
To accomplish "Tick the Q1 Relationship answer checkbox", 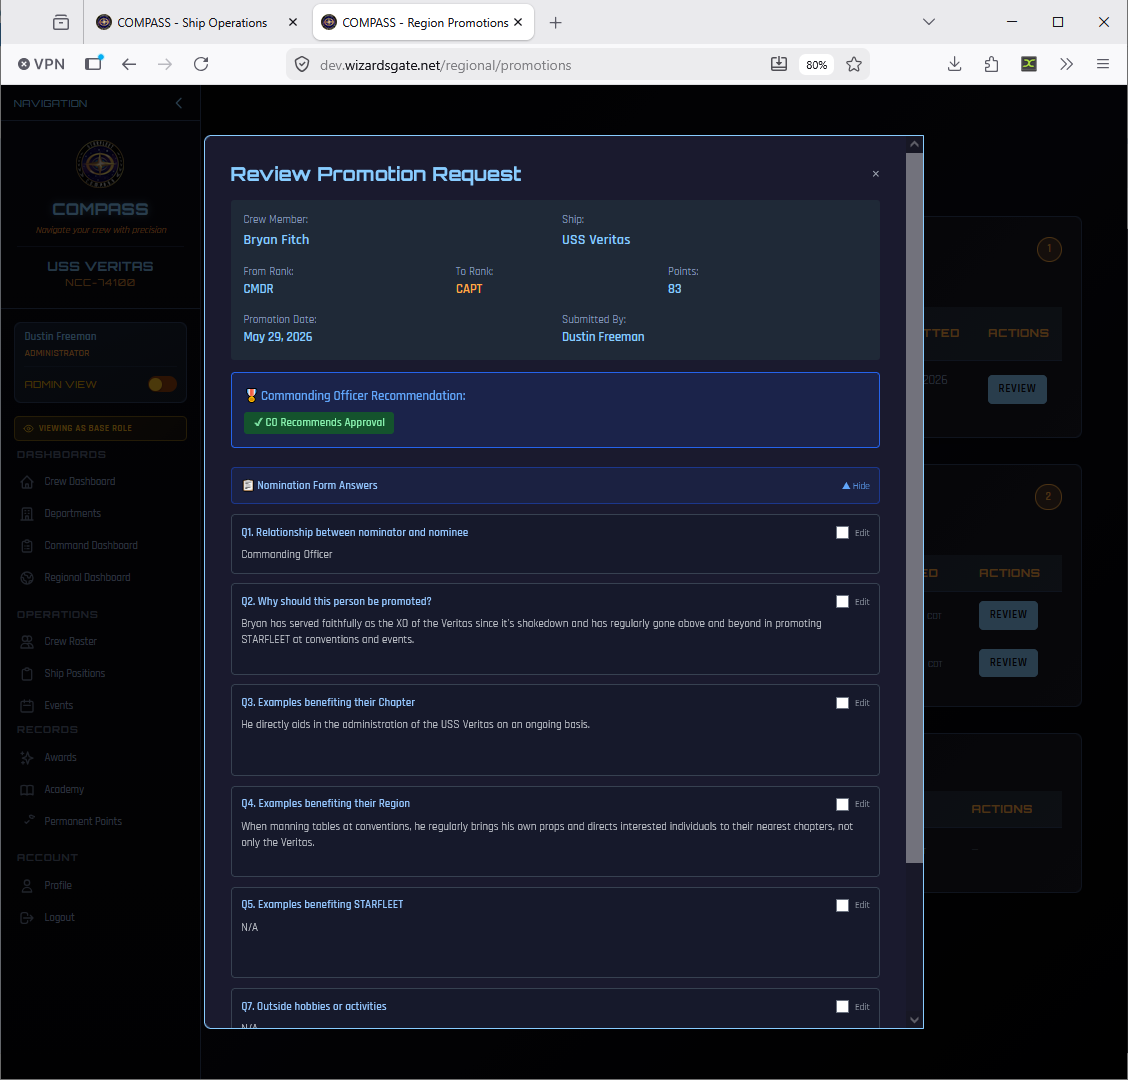I will point(842,532).
